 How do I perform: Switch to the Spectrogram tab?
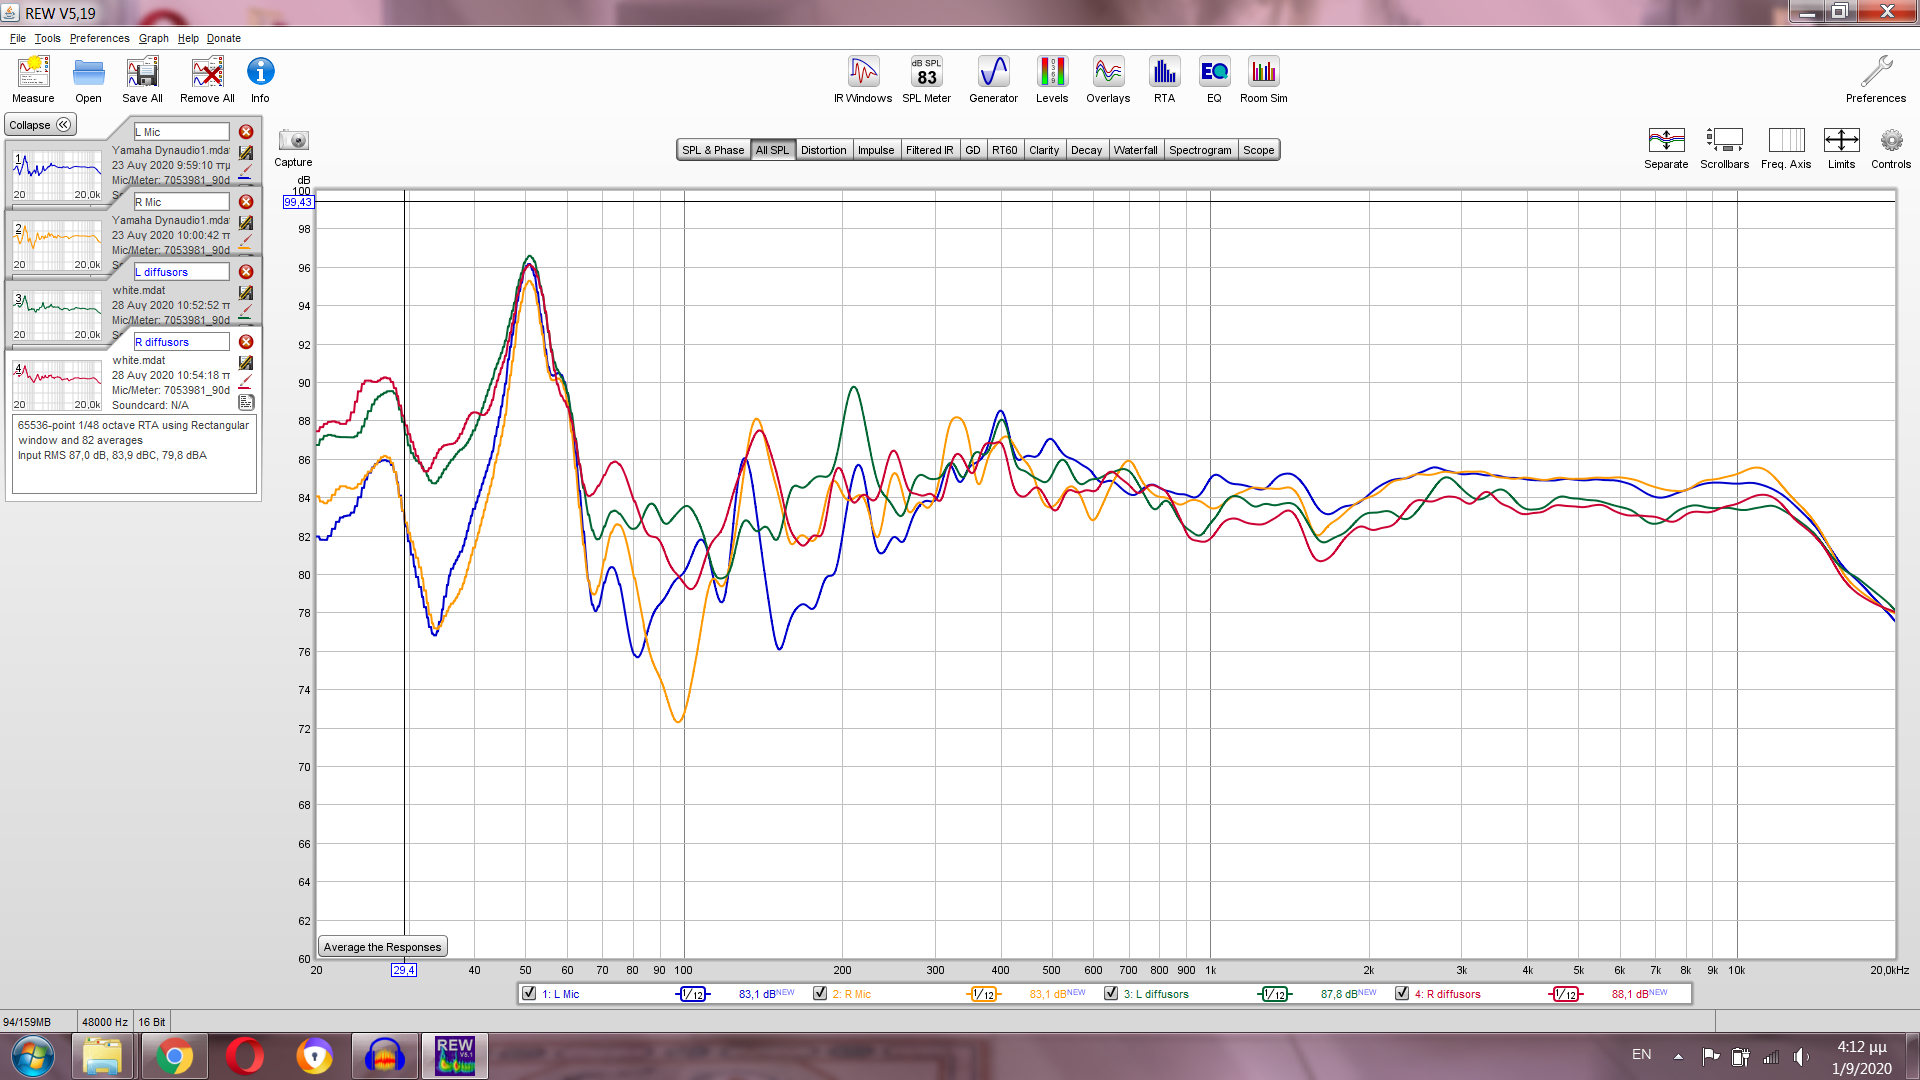point(1200,150)
